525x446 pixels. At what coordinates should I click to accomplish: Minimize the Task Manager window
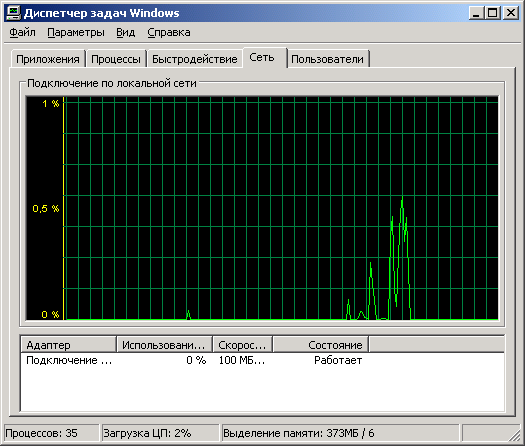tap(476, 13)
